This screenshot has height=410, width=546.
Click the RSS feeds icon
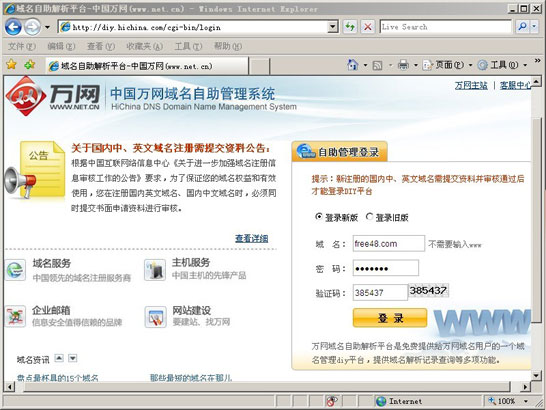point(377,65)
